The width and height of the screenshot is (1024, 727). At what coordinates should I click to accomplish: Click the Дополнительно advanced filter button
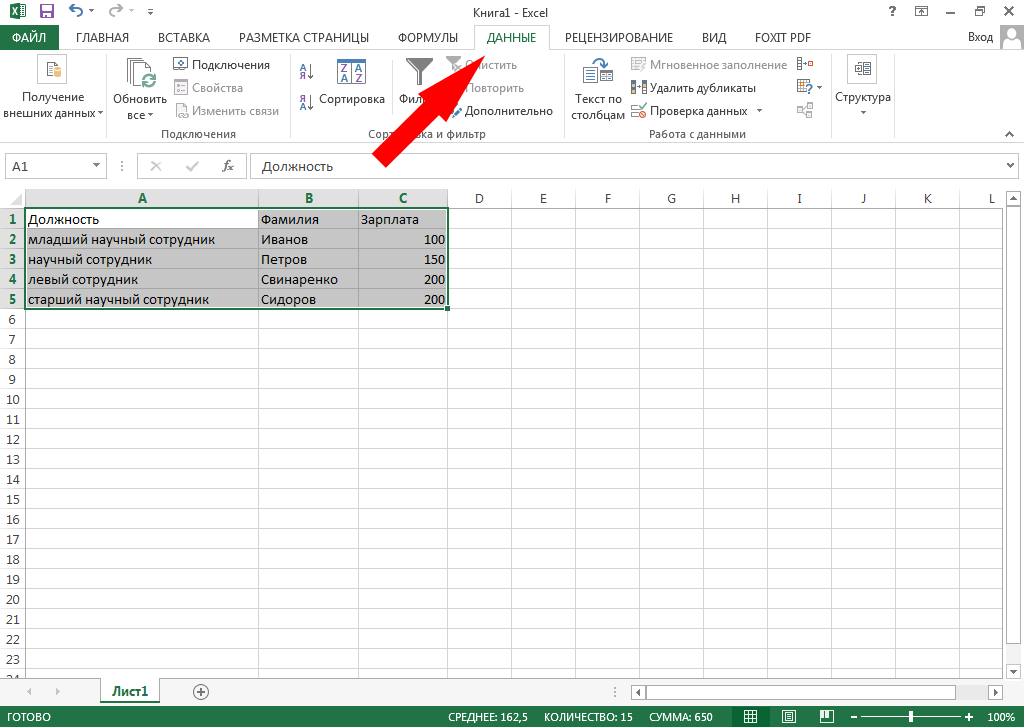tap(499, 111)
